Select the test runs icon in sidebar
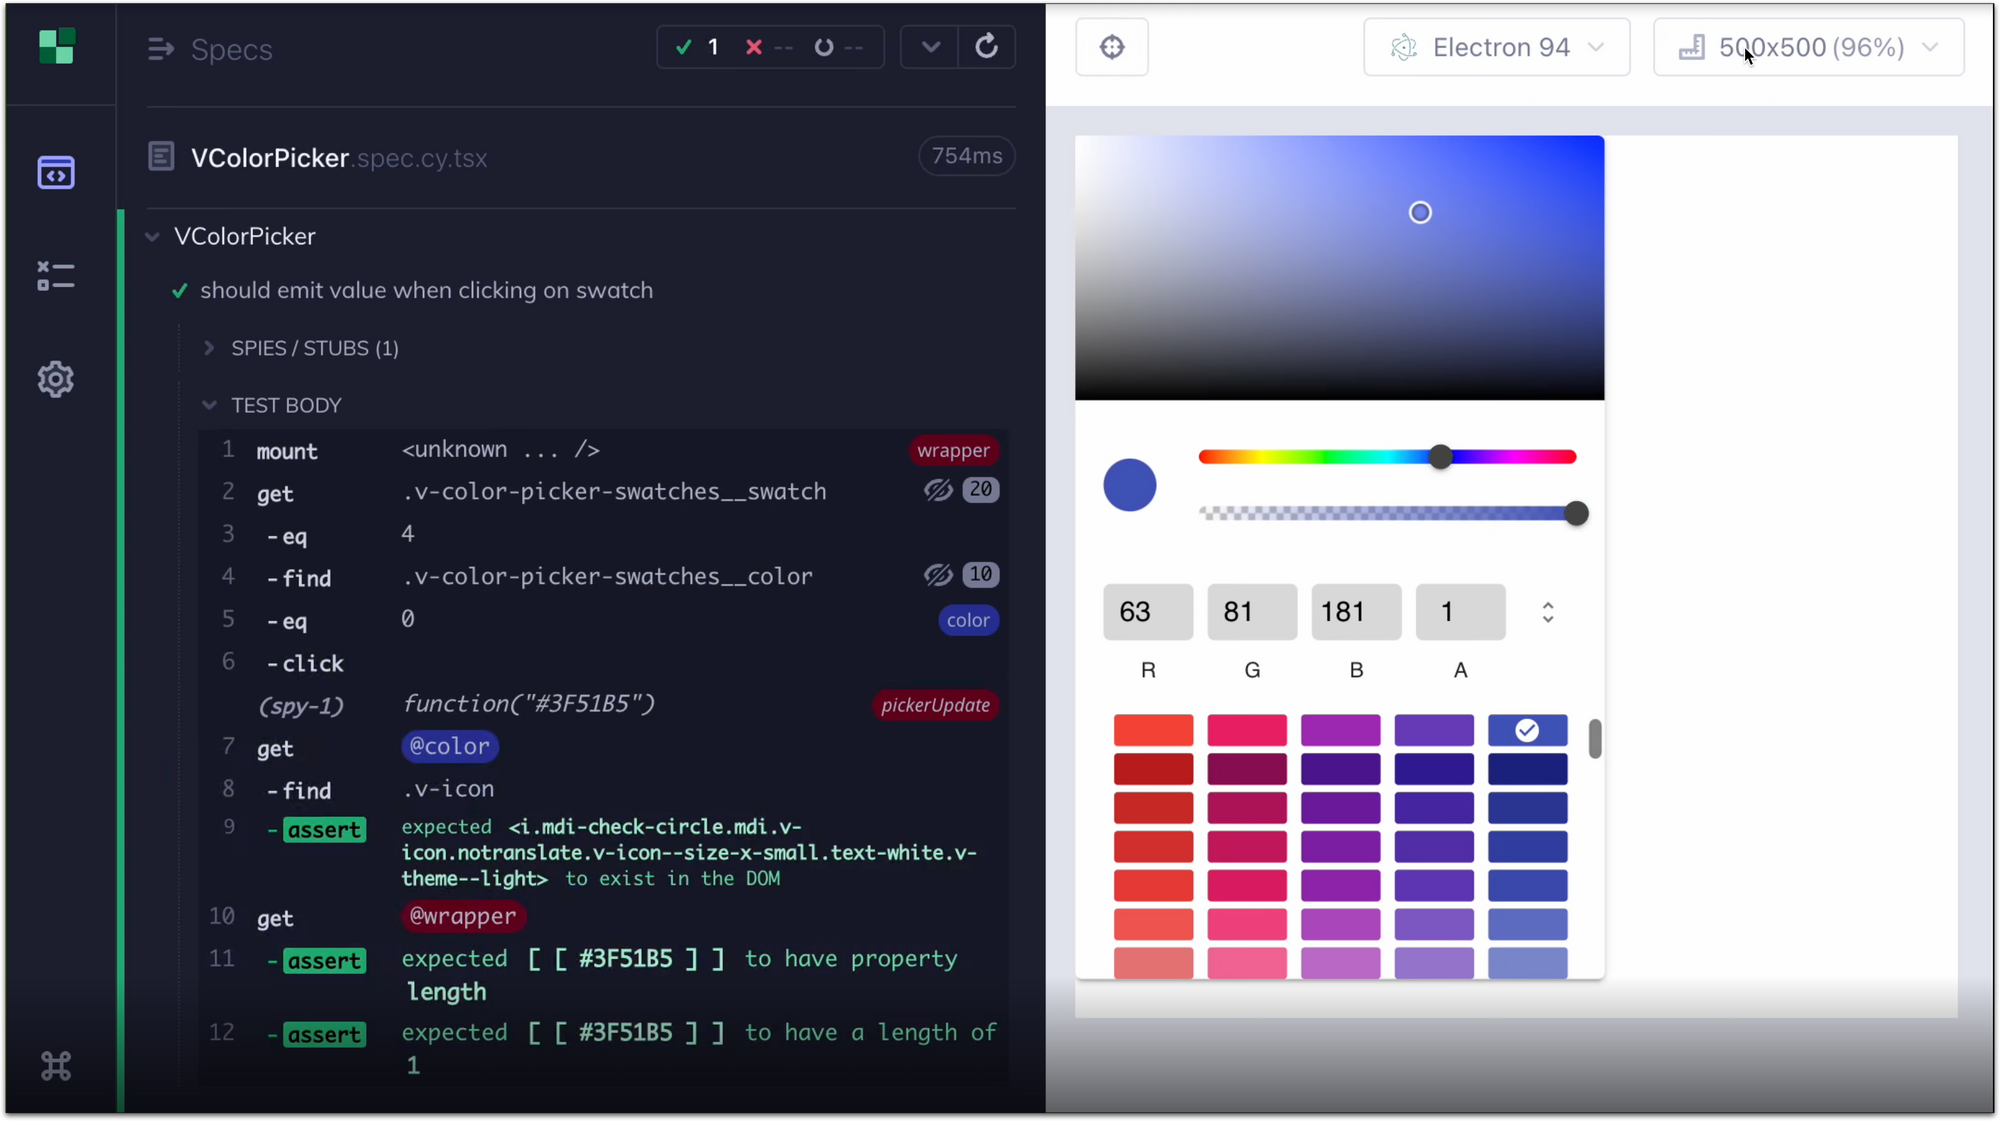2000x1121 pixels. click(x=56, y=275)
